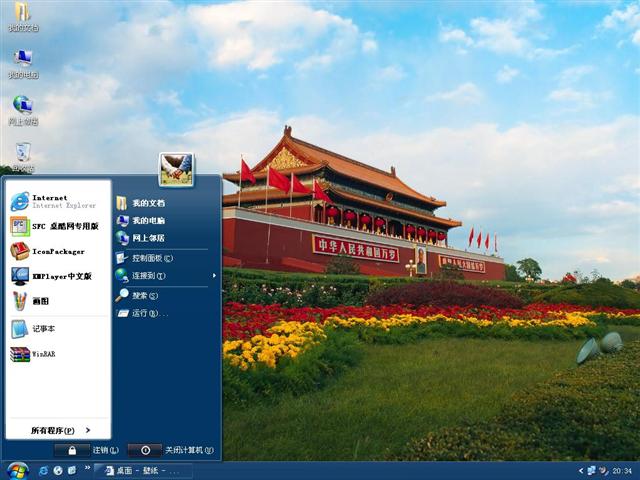This screenshot has width=640, height=480.
Task: Expand quick launch overflow chevron
Action: [x=87, y=468]
